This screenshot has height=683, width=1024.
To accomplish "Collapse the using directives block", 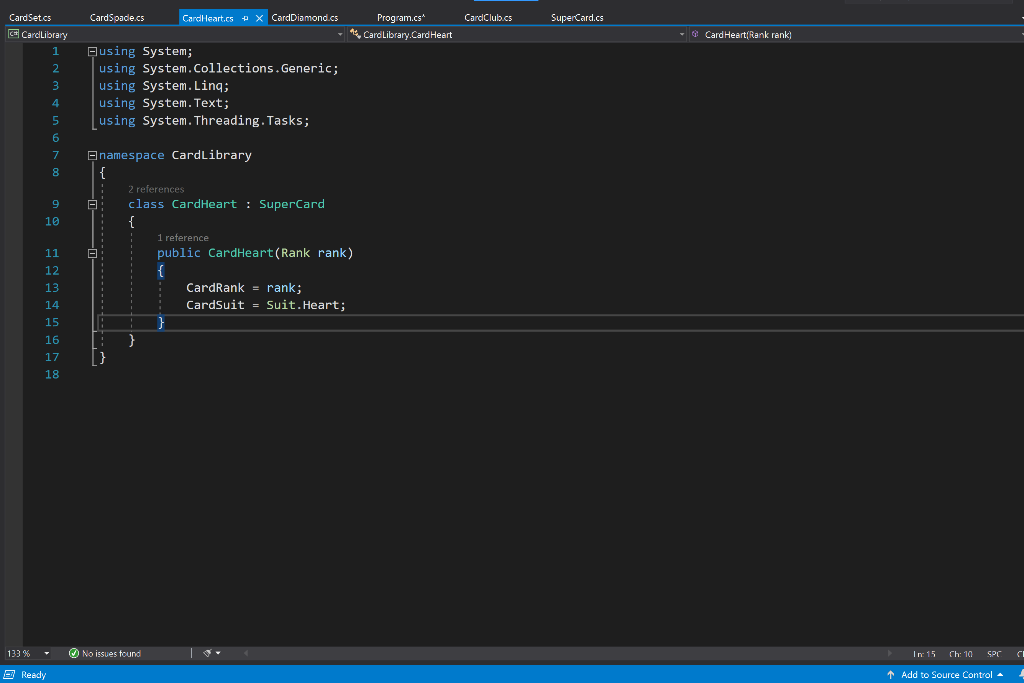I will 92,52.
